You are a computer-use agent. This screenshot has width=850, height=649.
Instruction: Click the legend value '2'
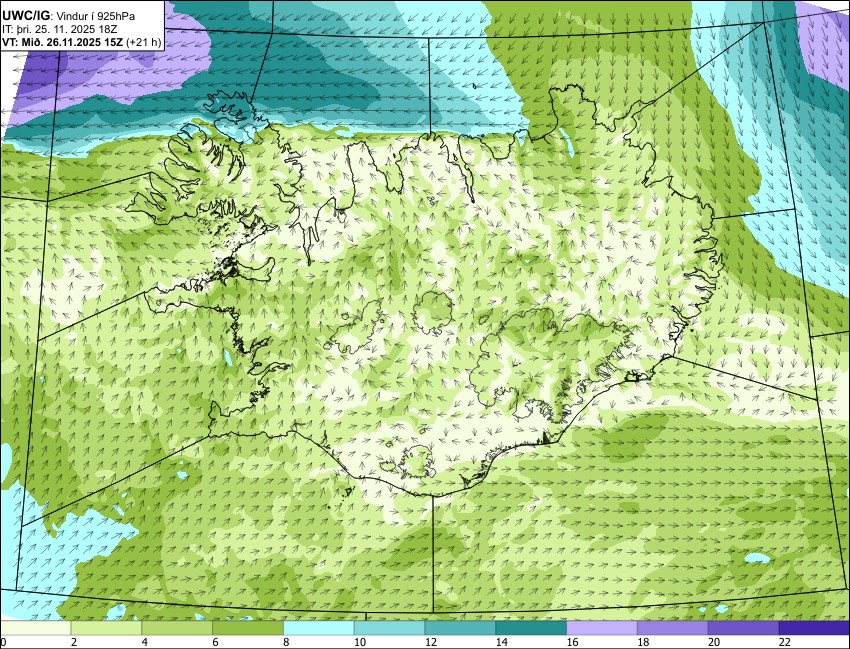[x=74, y=642]
